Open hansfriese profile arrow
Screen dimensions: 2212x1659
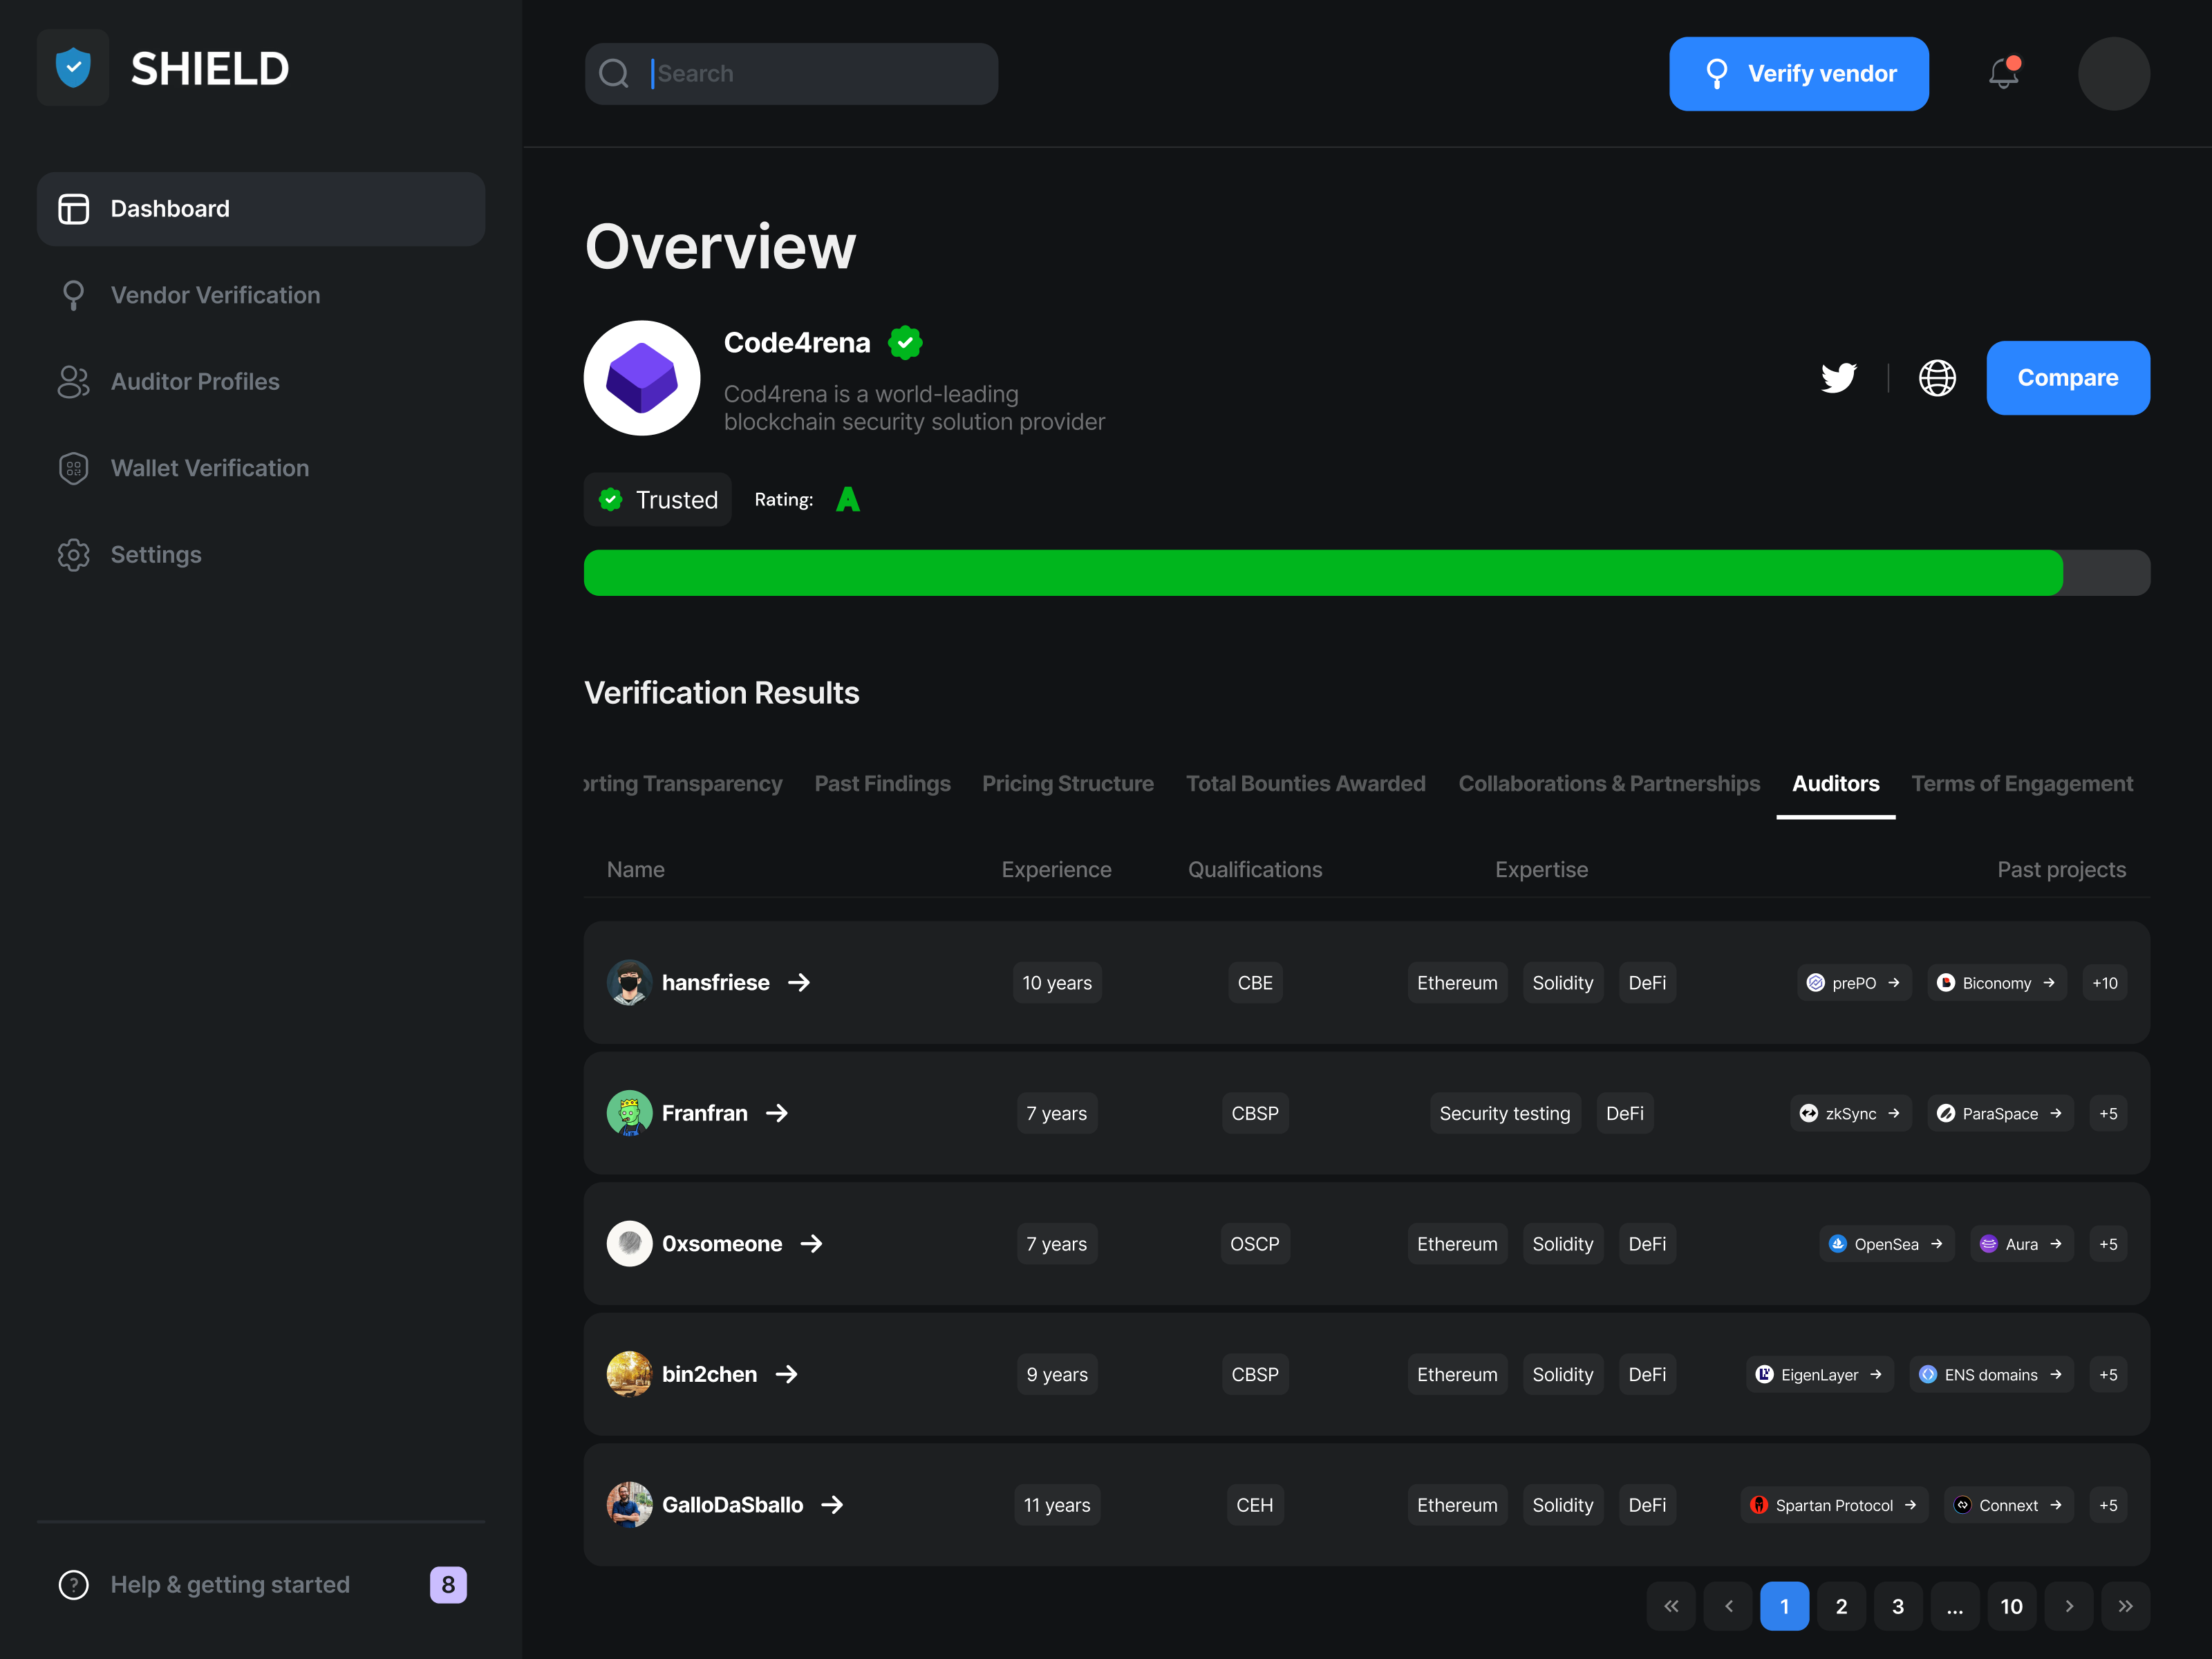pyautogui.click(x=799, y=983)
